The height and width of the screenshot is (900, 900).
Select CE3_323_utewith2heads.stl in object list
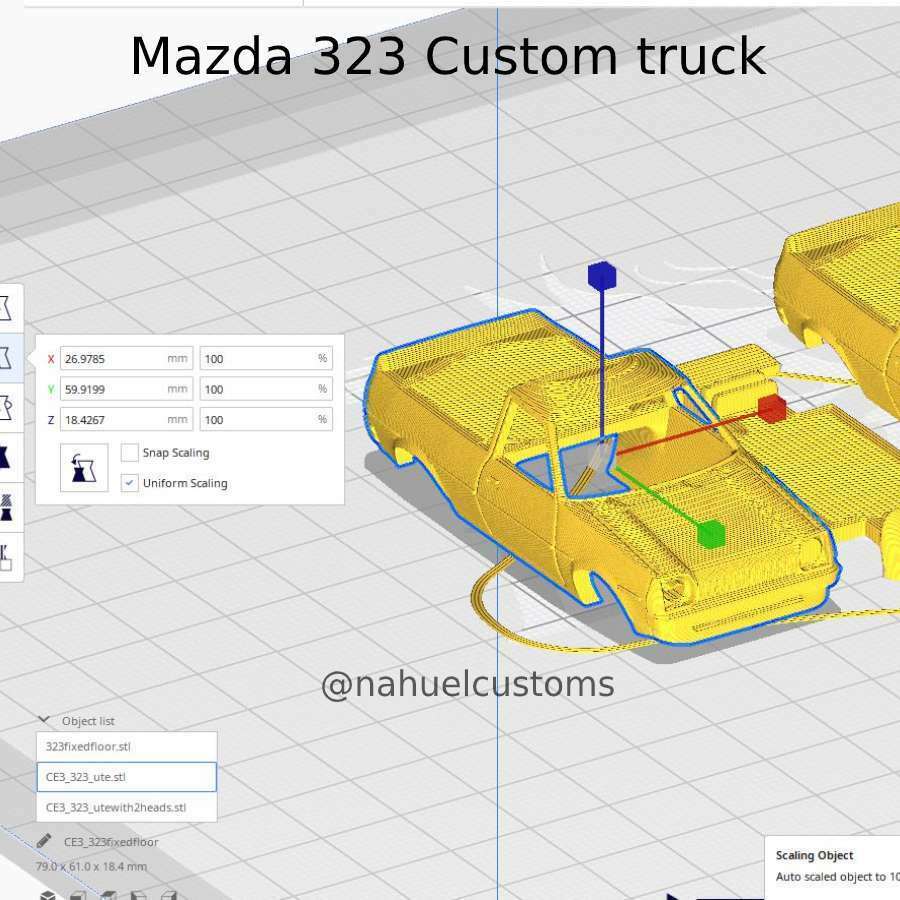click(x=127, y=807)
